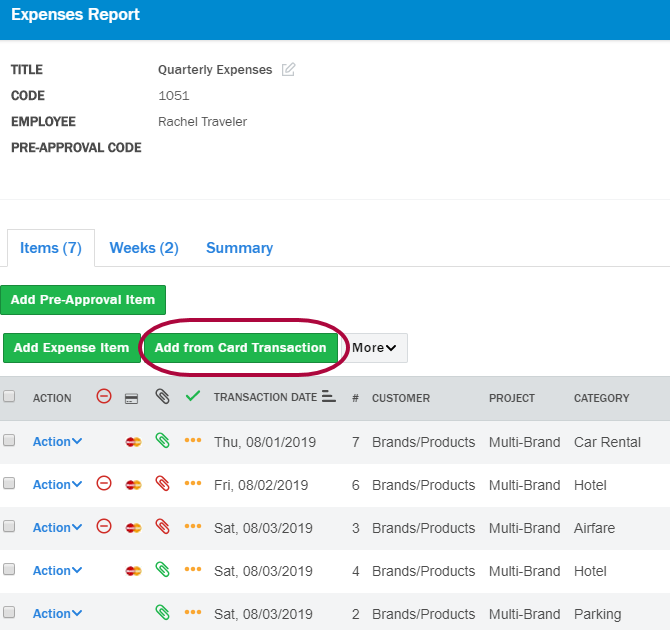The width and height of the screenshot is (670, 630).
Task: Click Brands/Products in the Car Rental row
Action: pos(423,442)
